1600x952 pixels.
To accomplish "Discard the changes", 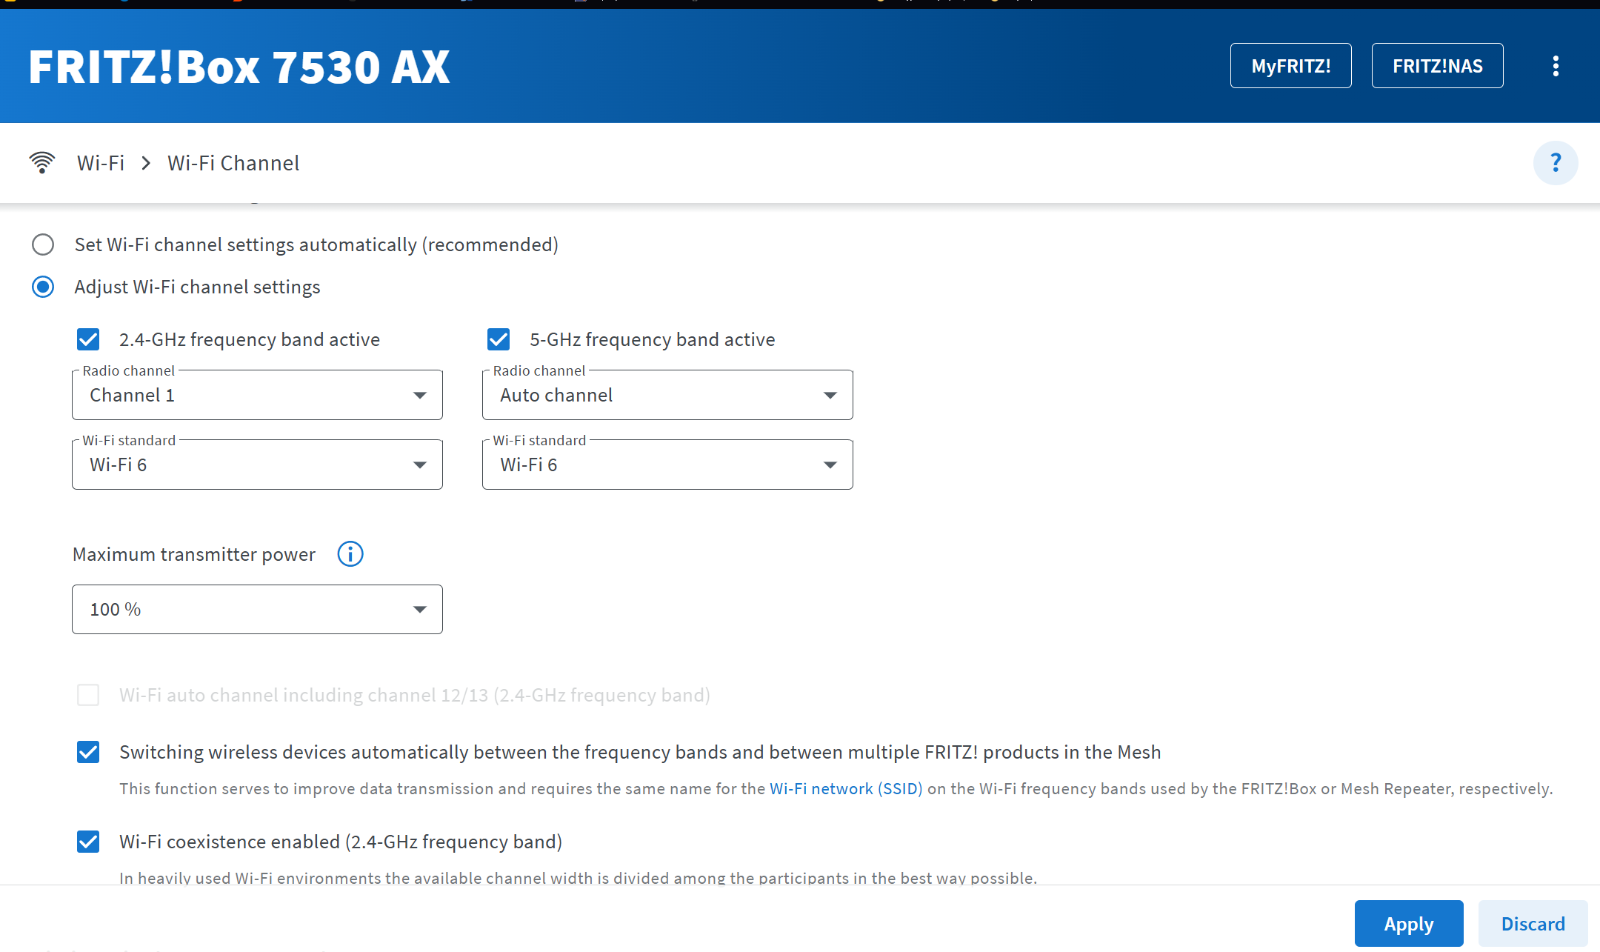I will tap(1533, 924).
